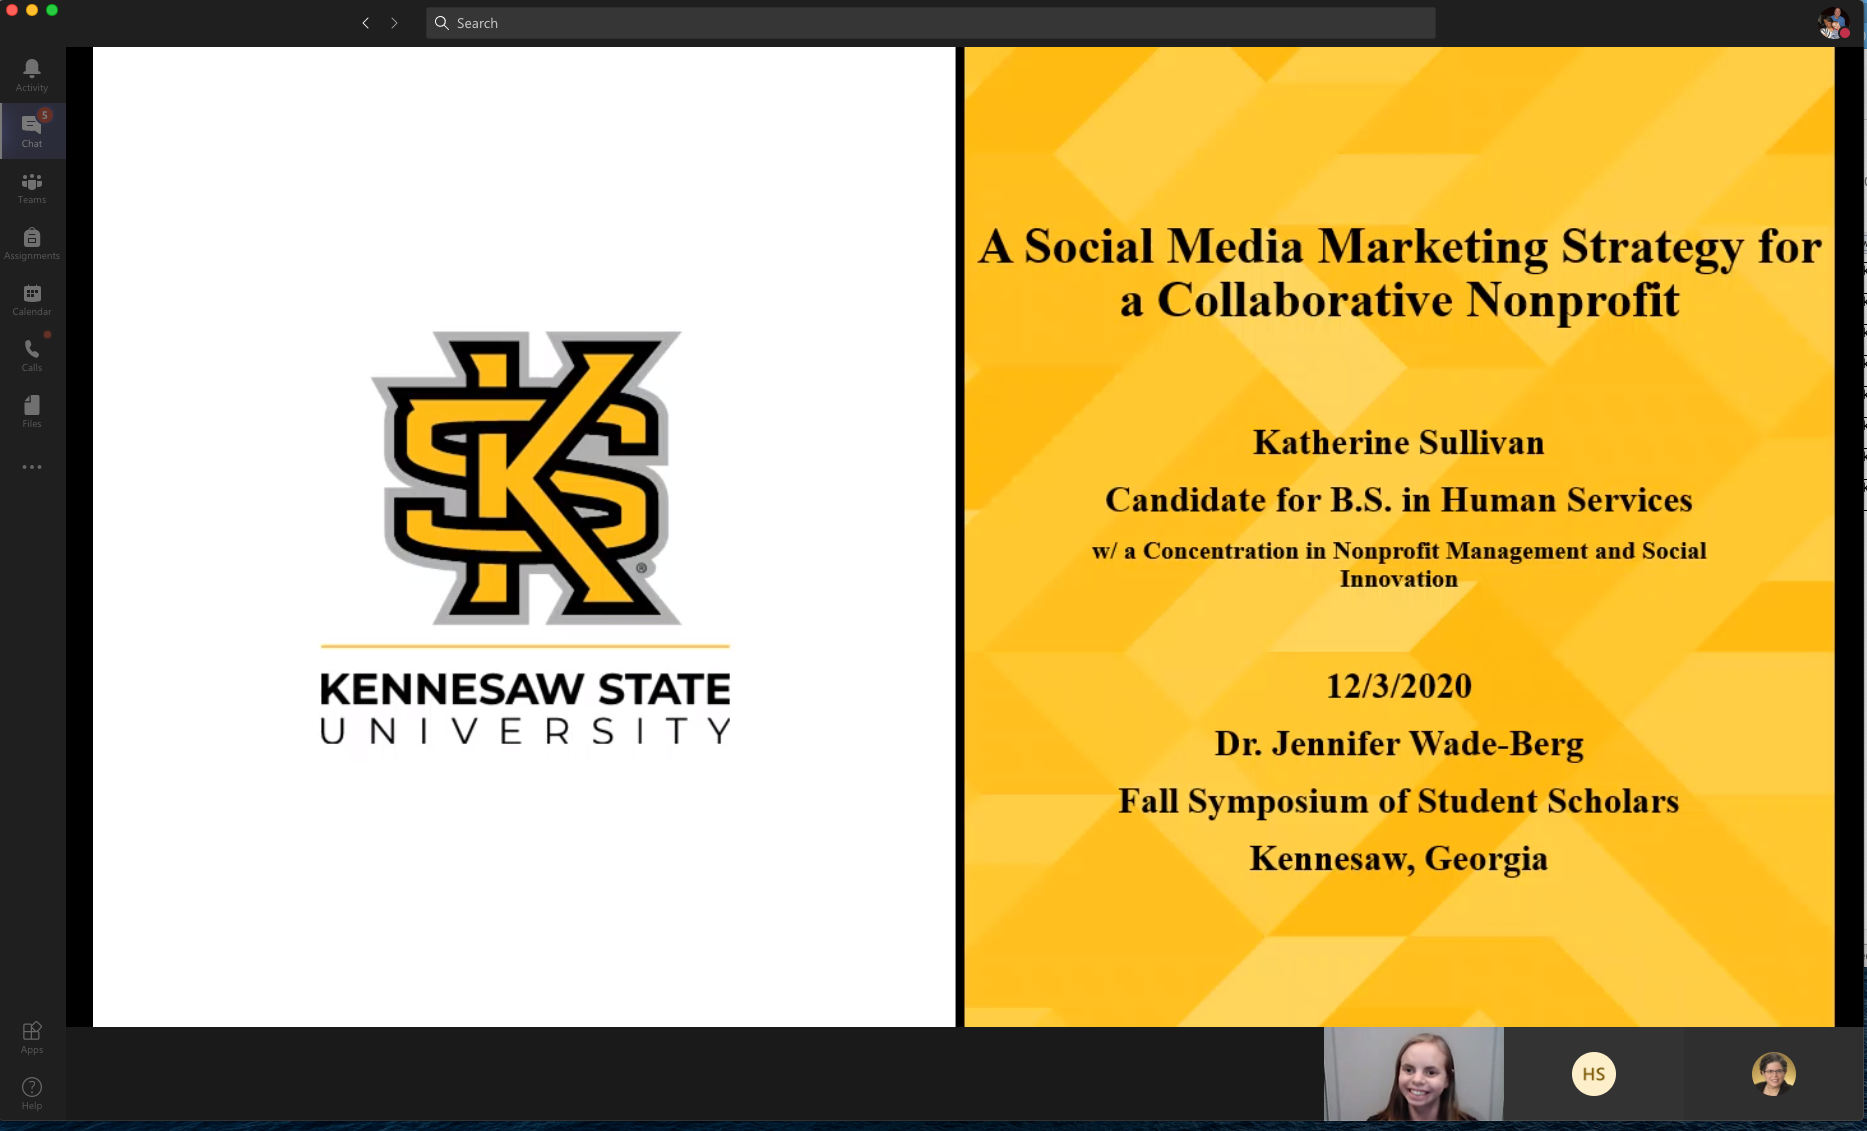Click the Kennesaw State University logo slide

click(x=524, y=536)
